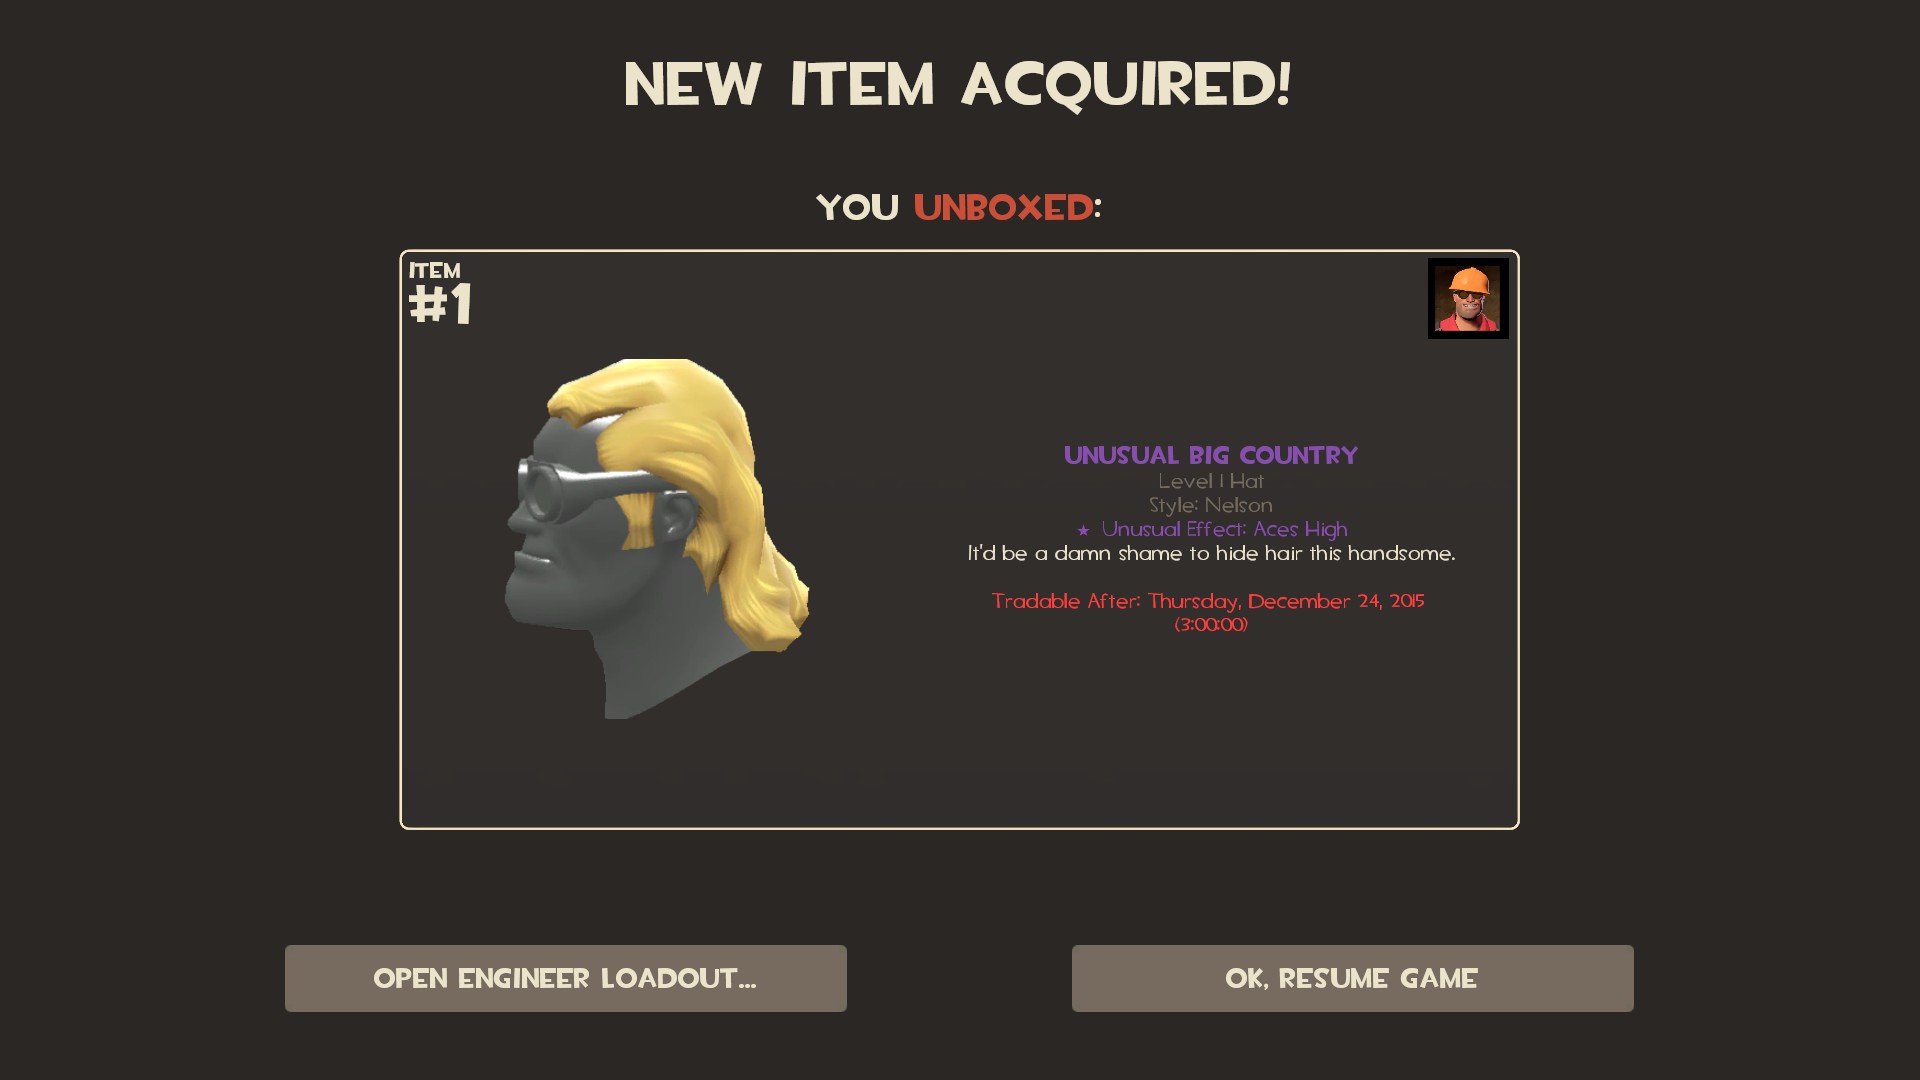Click the large #1 item number
This screenshot has width=1920, height=1080.
point(440,304)
